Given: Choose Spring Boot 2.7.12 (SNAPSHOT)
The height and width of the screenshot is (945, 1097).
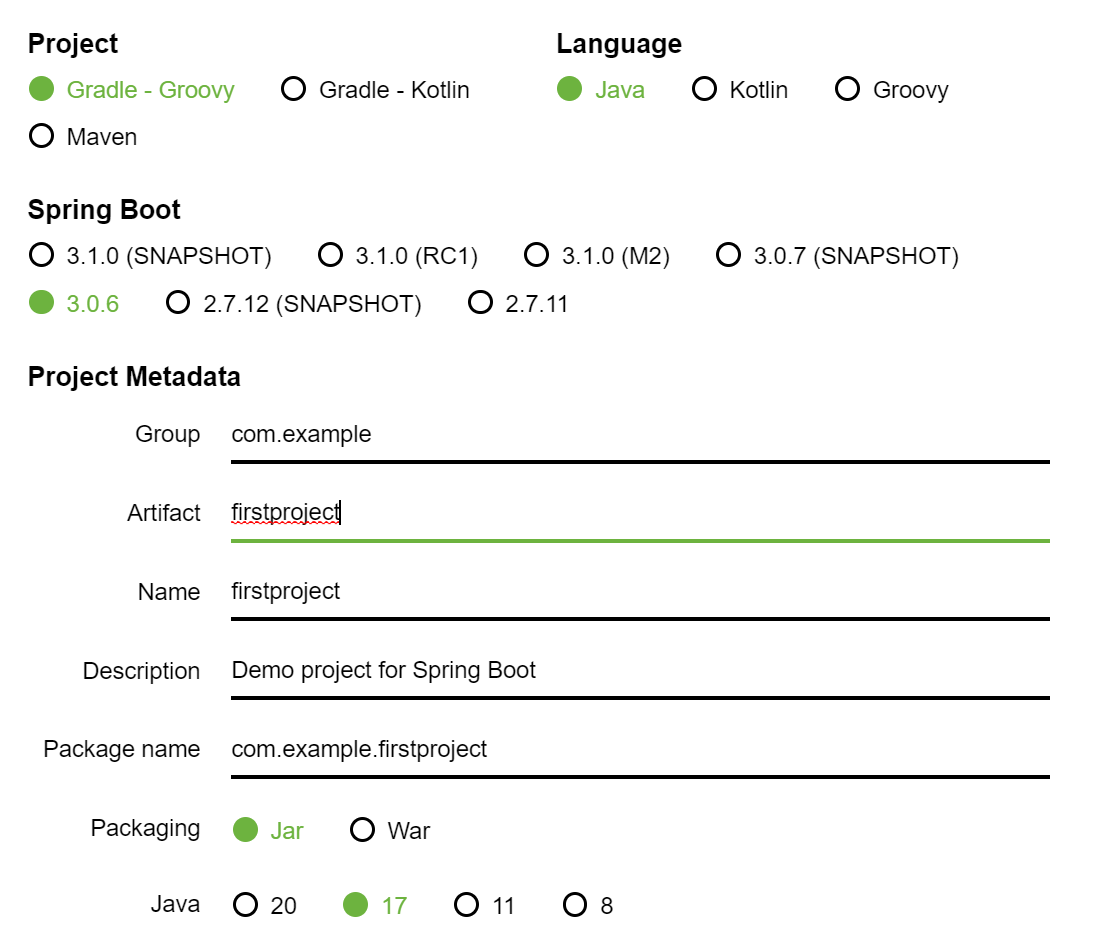Looking at the screenshot, I should pos(178,303).
